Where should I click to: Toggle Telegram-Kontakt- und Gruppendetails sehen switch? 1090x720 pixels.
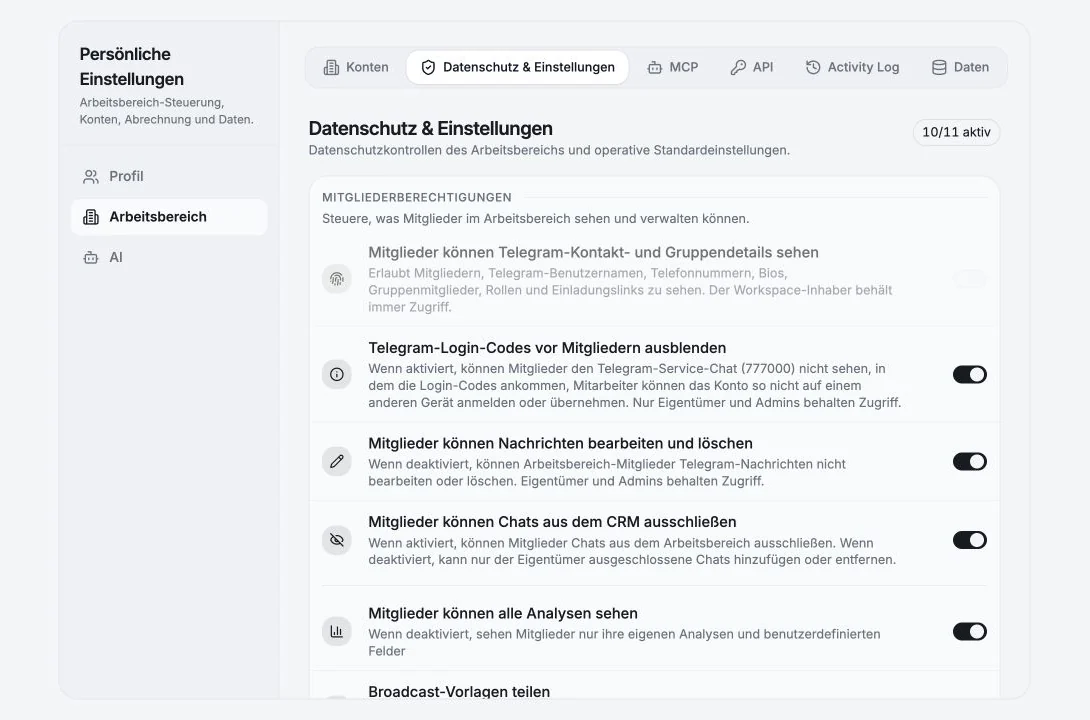(x=970, y=279)
